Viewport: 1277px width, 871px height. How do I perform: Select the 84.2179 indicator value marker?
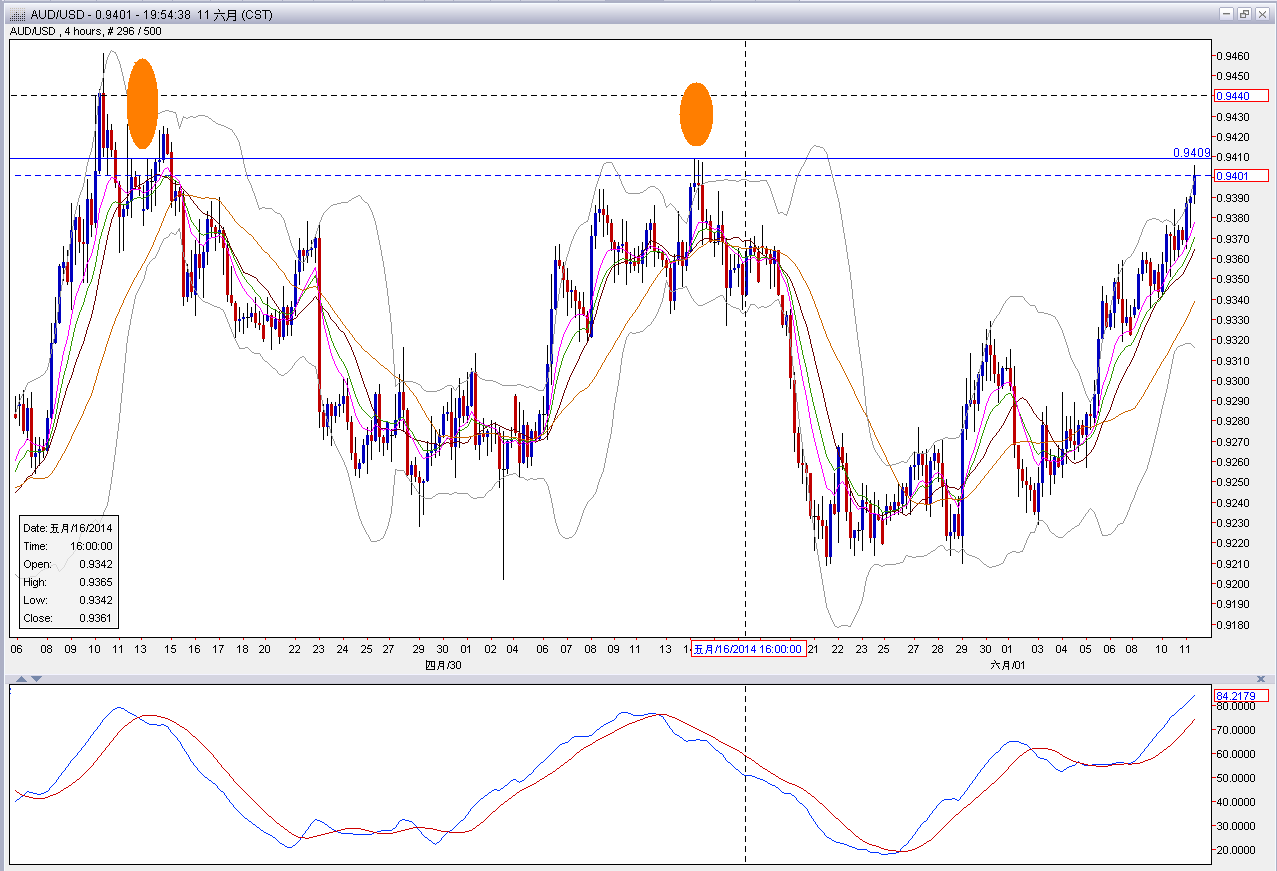pyautogui.click(x=1240, y=695)
